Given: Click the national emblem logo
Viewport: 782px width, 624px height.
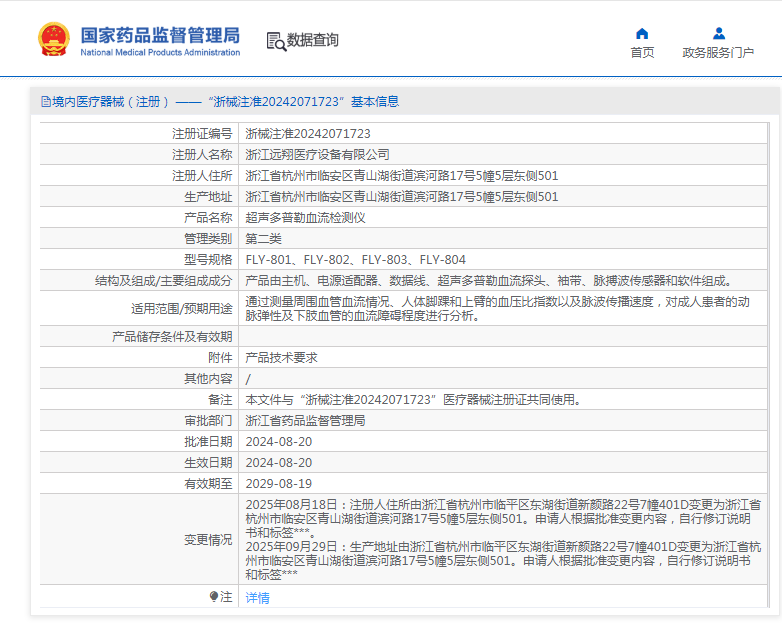Looking at the screenshot, I should 53,40.
